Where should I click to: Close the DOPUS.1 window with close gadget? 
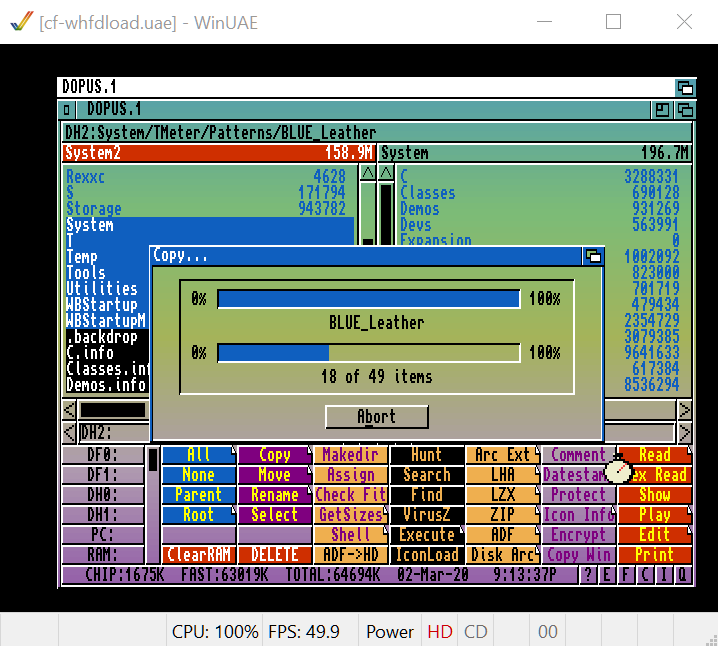[66, 110]
